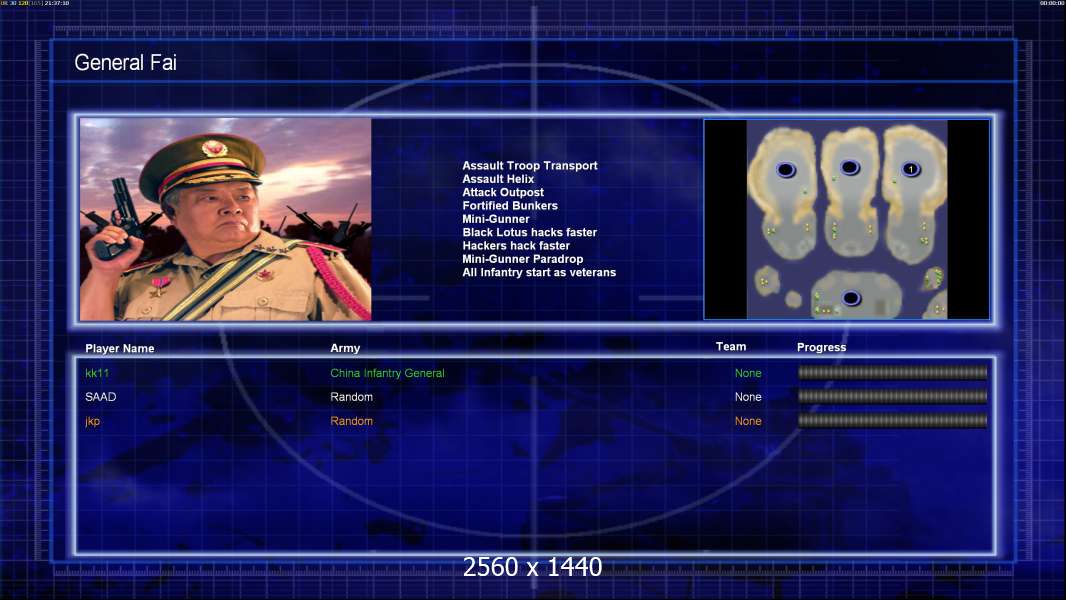
Task: Select start position marker numbered 1 on map
Action: click(x=911, y=169)
